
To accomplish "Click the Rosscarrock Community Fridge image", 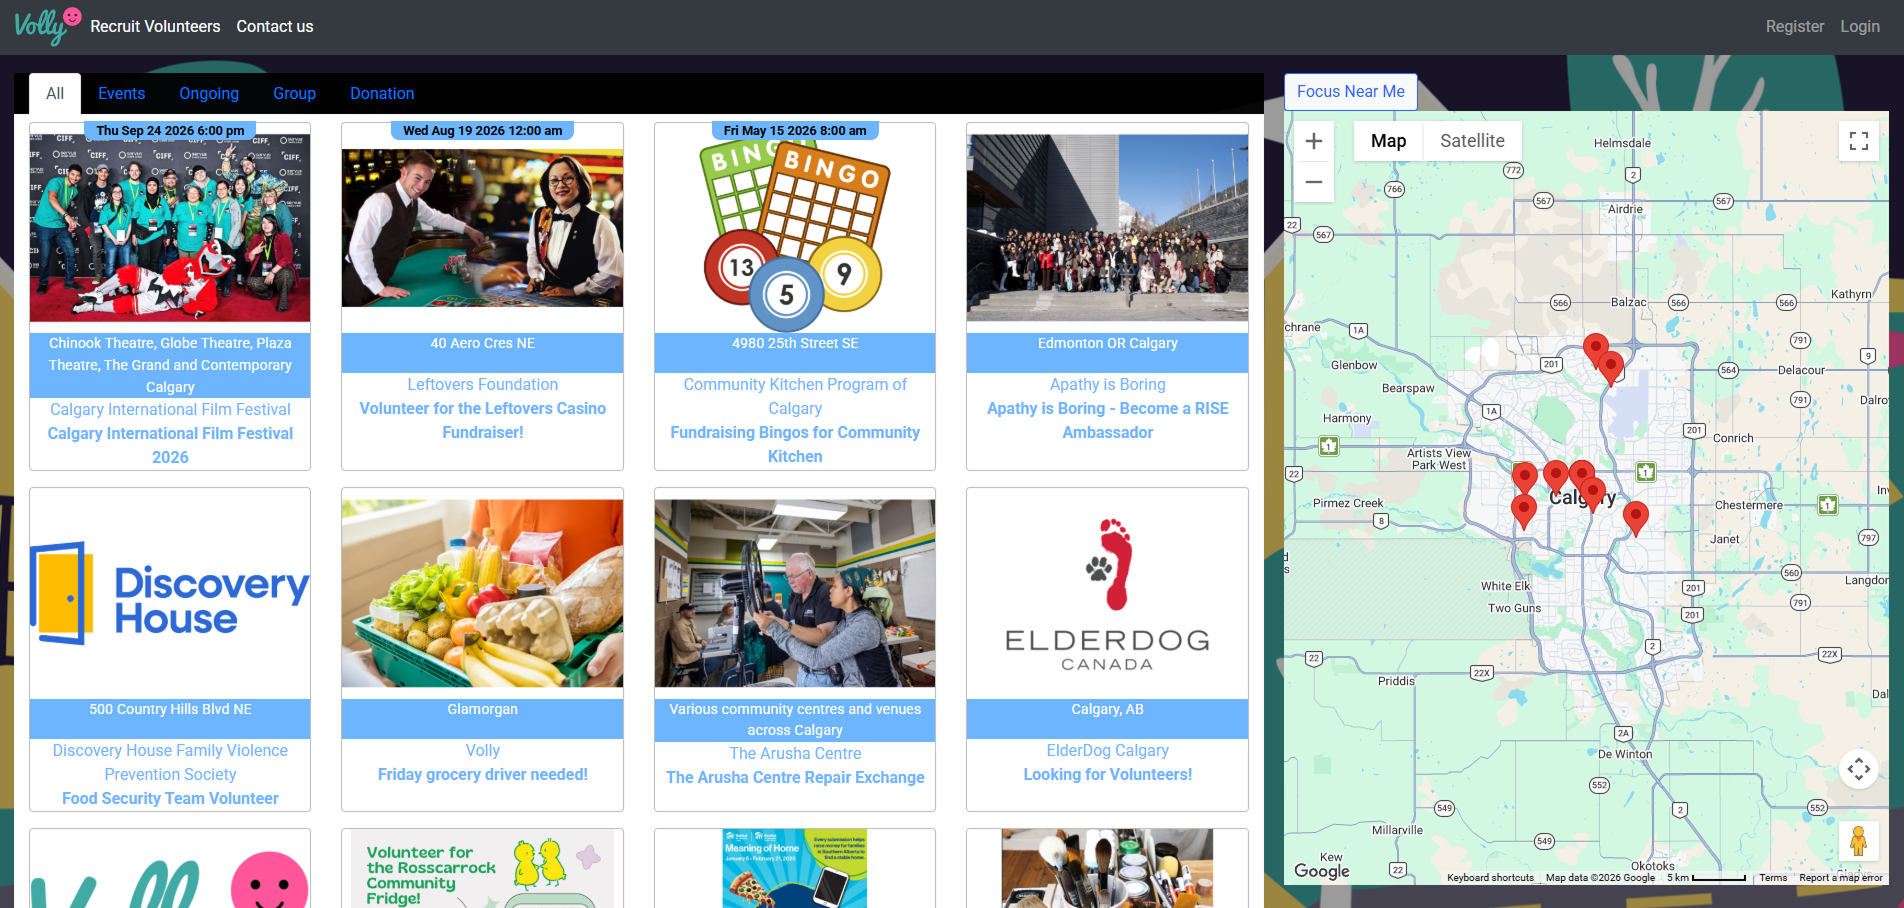I will click(x=482, y=868).
